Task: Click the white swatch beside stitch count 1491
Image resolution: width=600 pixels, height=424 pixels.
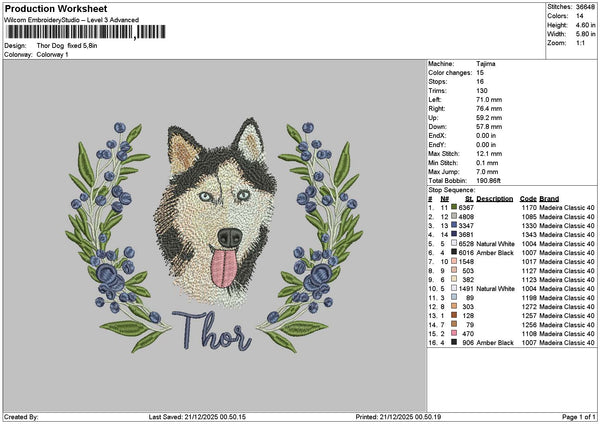Action: click(x=454, y=288)
